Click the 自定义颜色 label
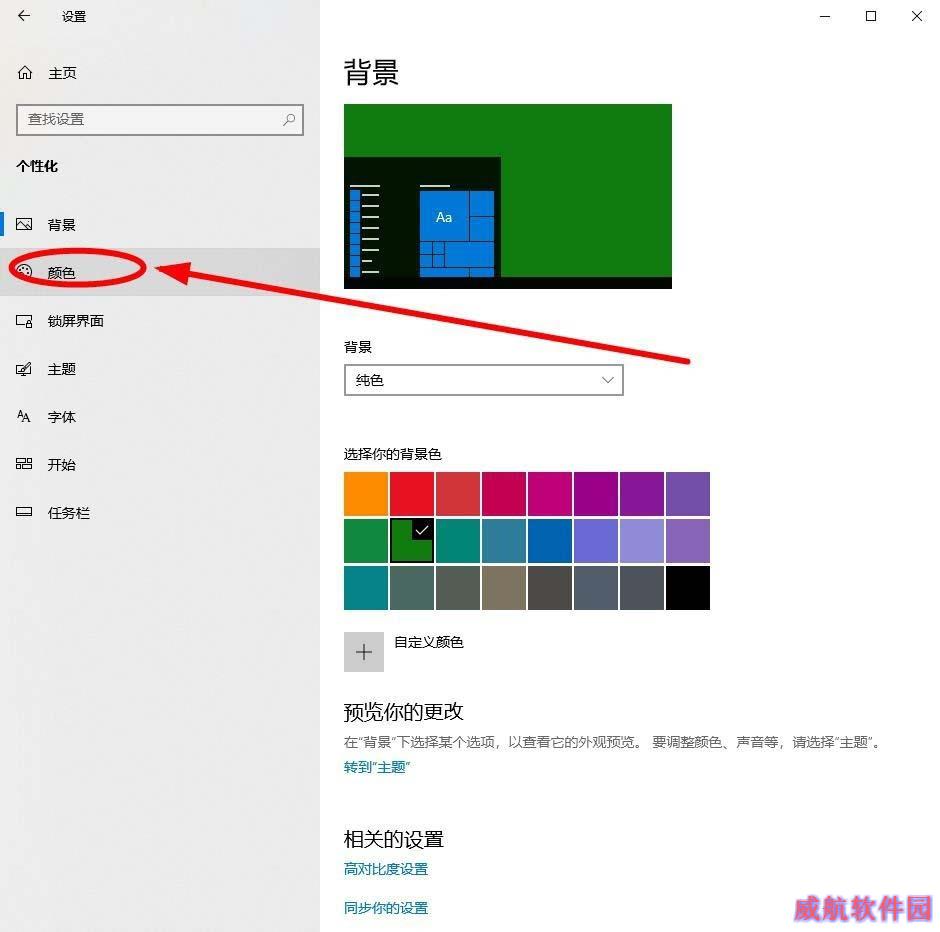 coord(429,642)
